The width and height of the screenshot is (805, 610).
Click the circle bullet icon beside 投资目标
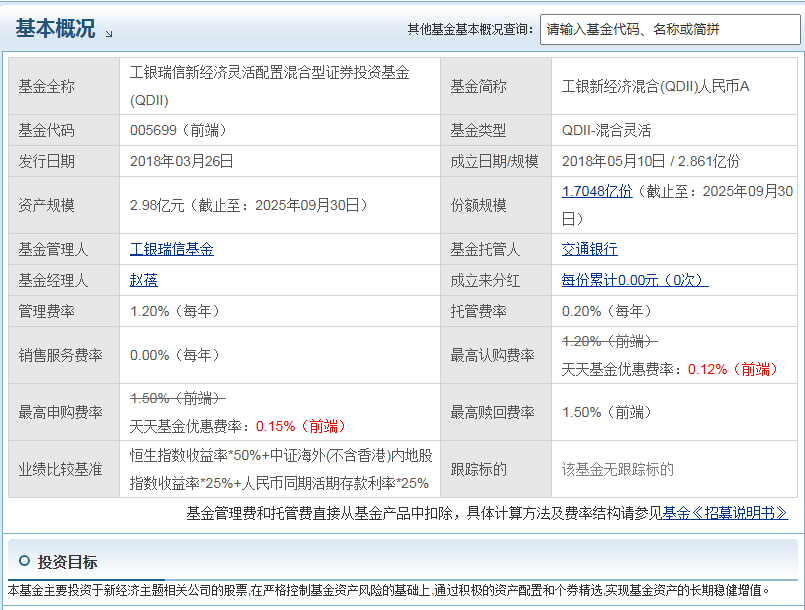(24, 561)
